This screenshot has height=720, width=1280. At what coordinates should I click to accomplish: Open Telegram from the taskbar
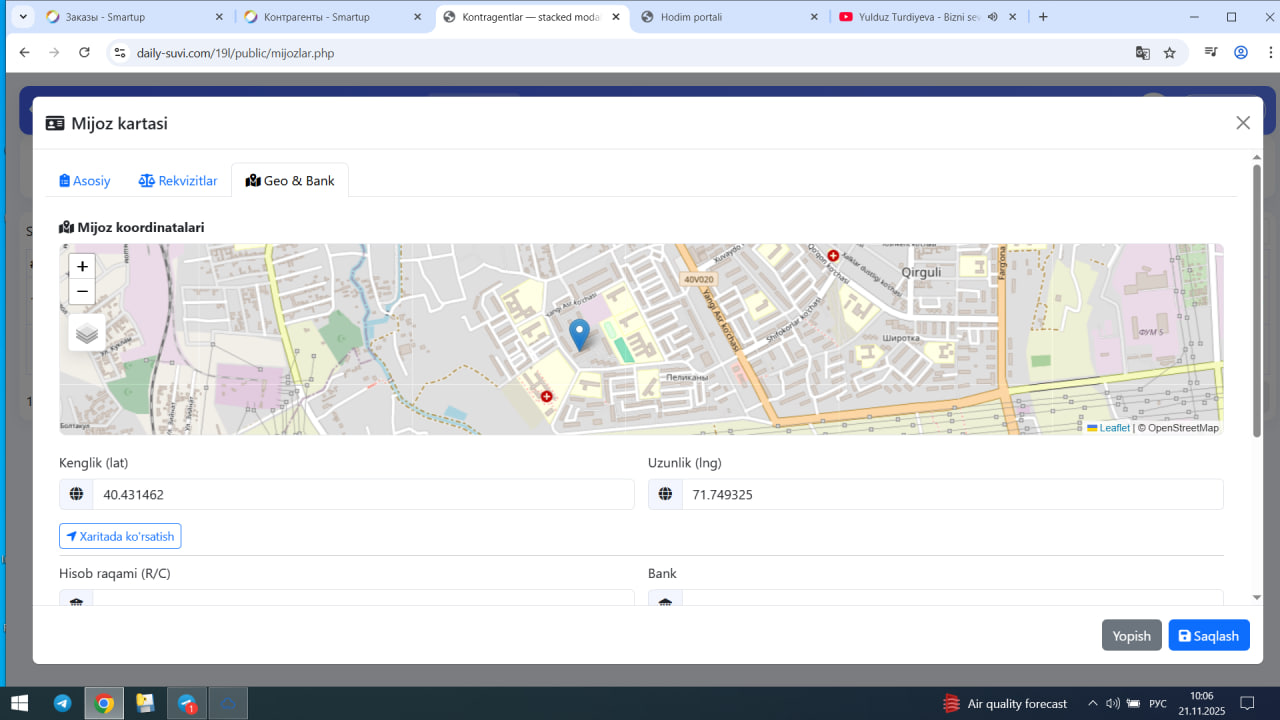tap(63, 704)
